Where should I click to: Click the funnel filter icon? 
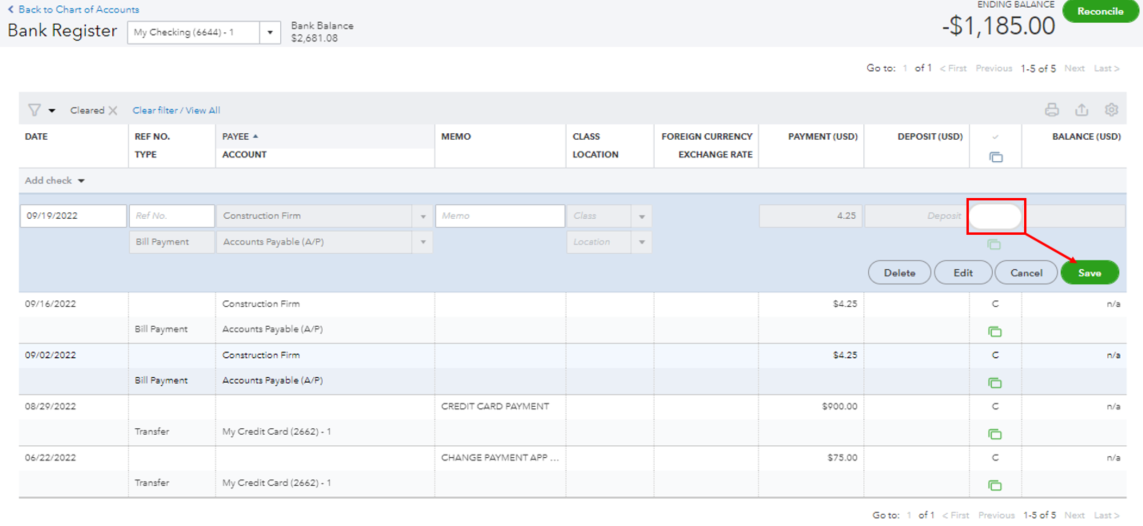tap(35, 110)
